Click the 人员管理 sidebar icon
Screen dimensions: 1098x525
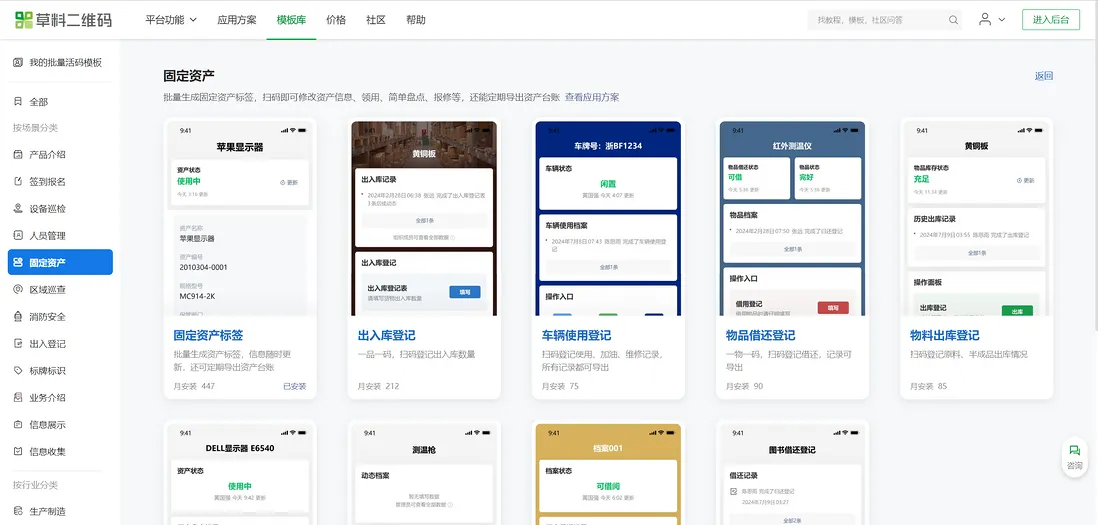tap(18, 236)
